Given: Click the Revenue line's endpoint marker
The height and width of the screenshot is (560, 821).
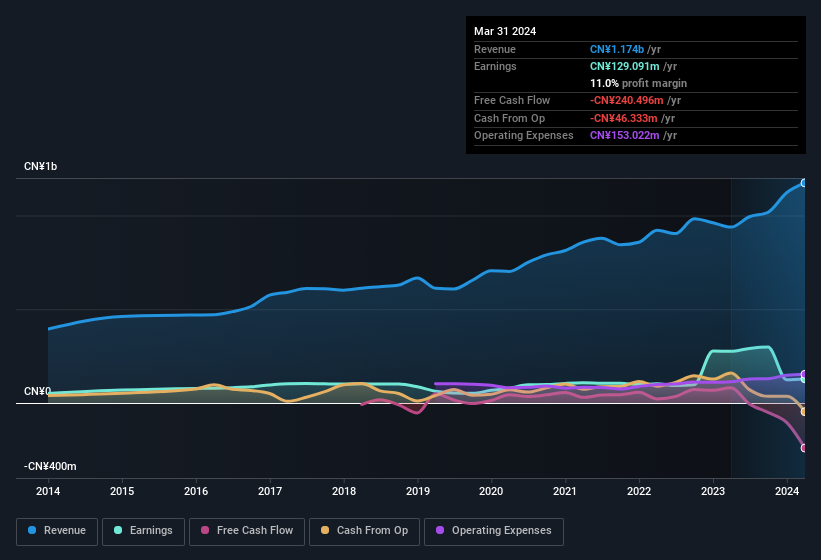Looking at the screenshot, I should tap(803, 183).
